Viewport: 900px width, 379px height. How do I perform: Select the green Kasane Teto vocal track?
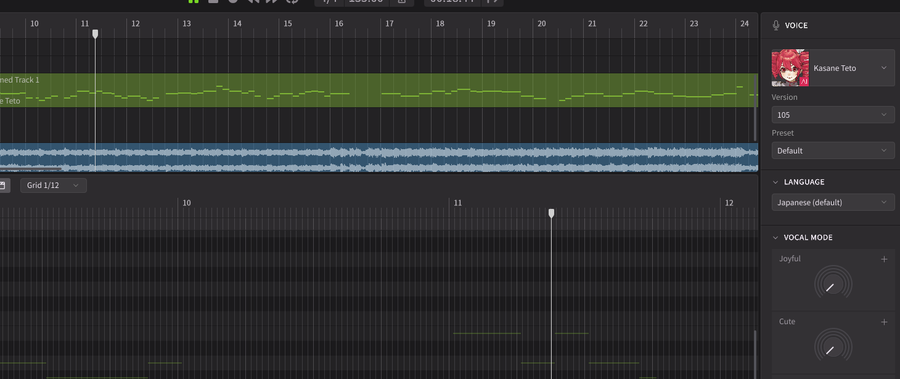tap(379, 90)
